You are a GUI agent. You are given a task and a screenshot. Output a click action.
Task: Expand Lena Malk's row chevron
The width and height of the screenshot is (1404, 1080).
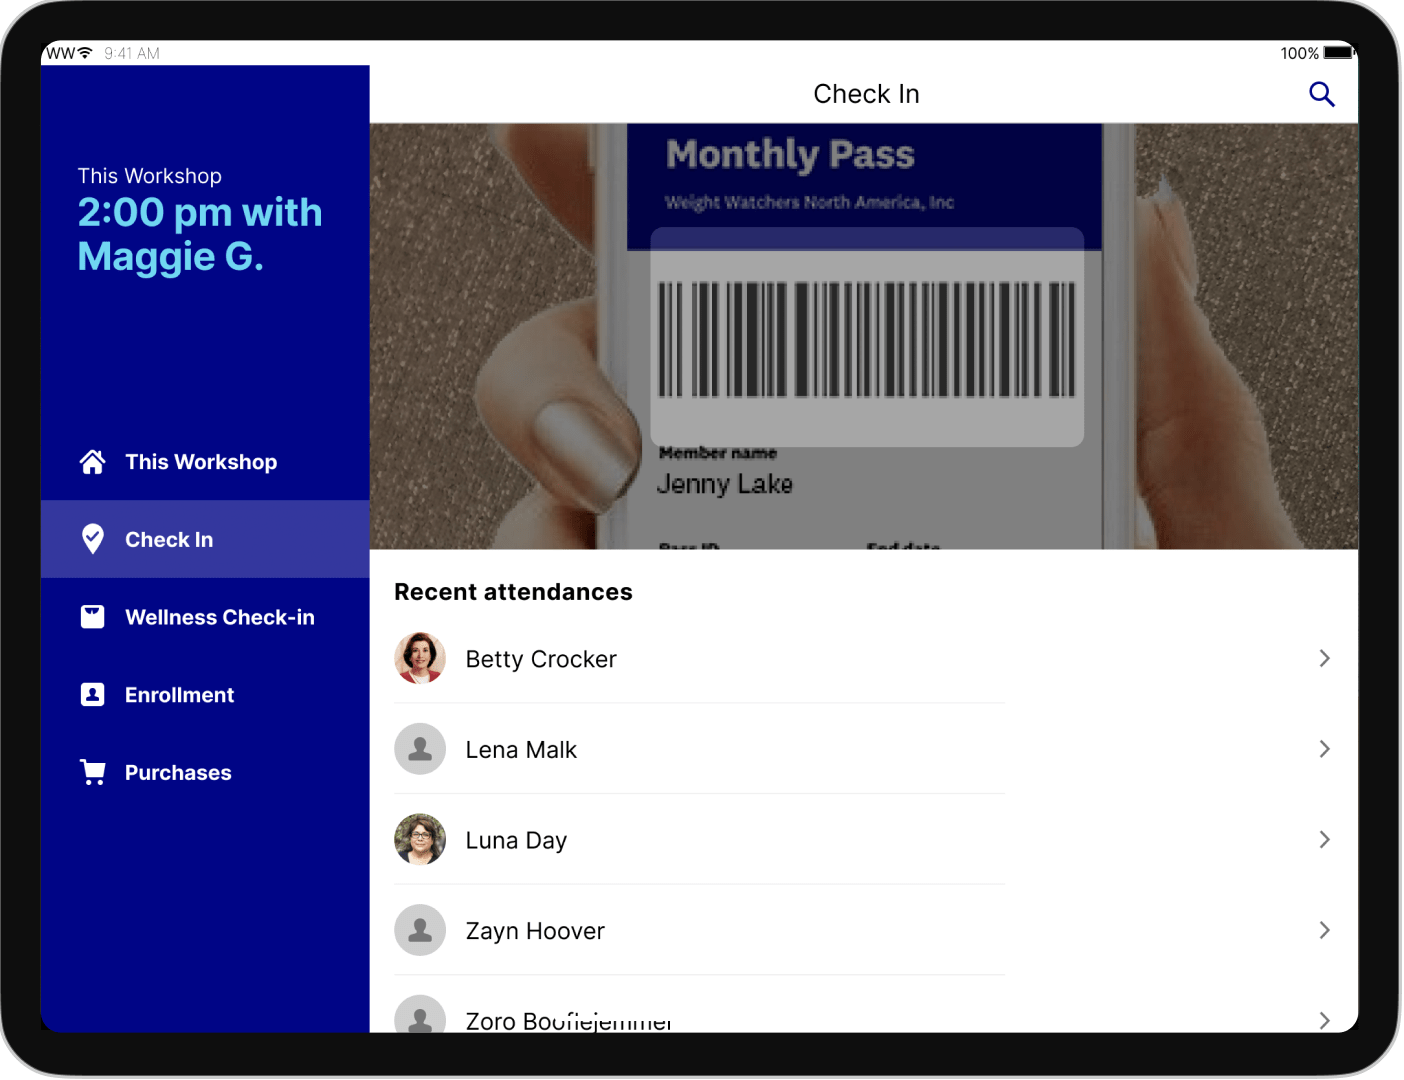[1324, 749]
